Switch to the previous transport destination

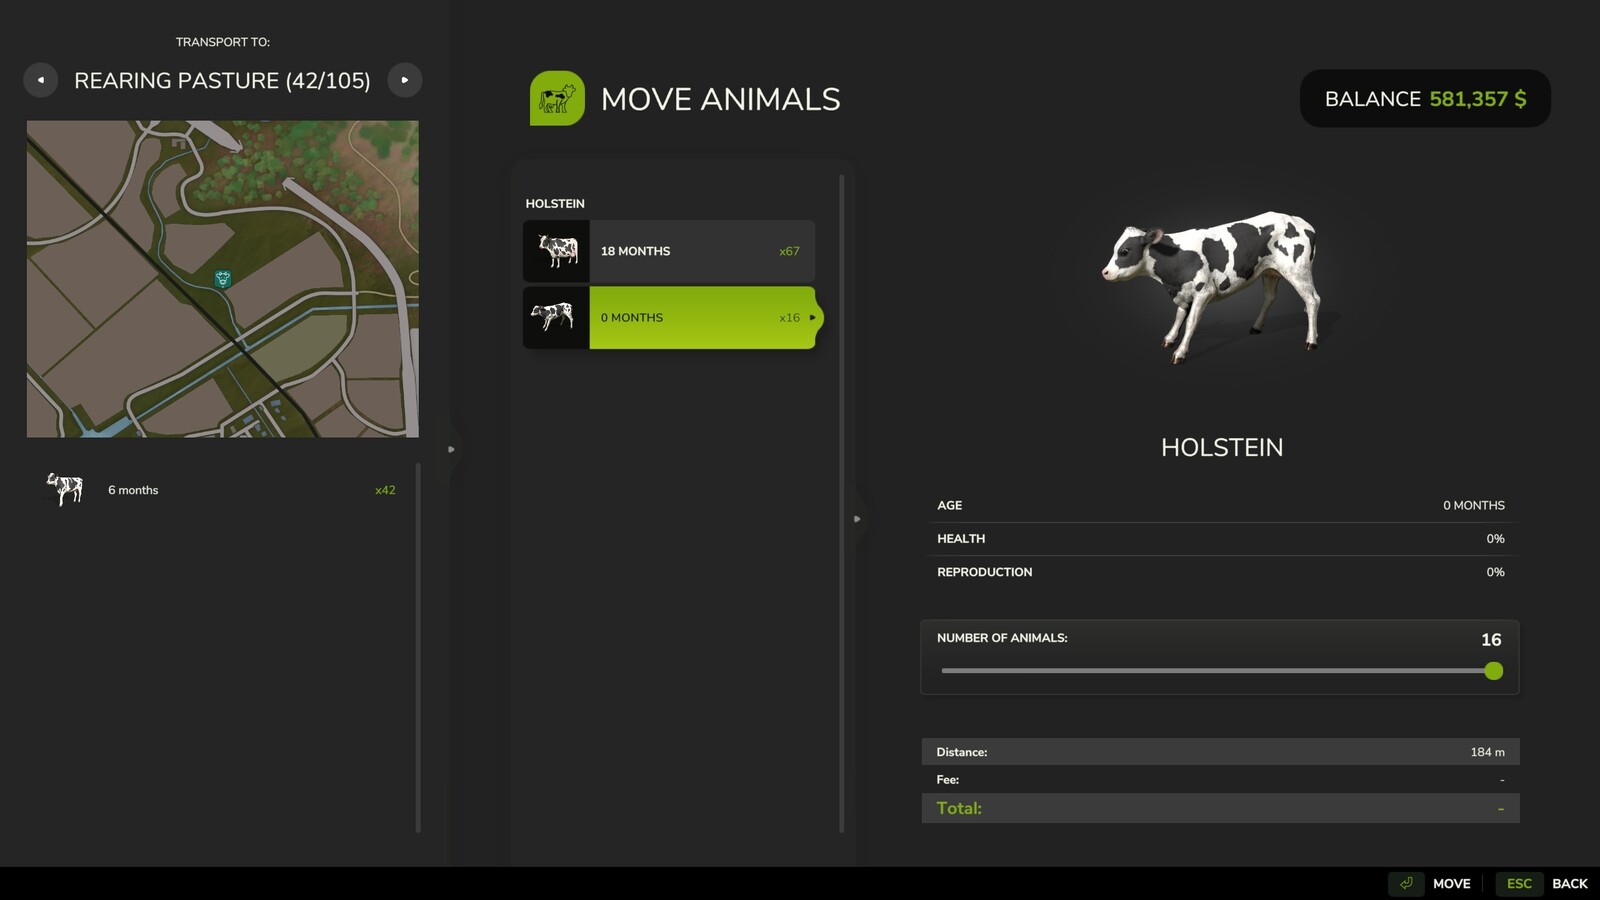pos(41,80)
